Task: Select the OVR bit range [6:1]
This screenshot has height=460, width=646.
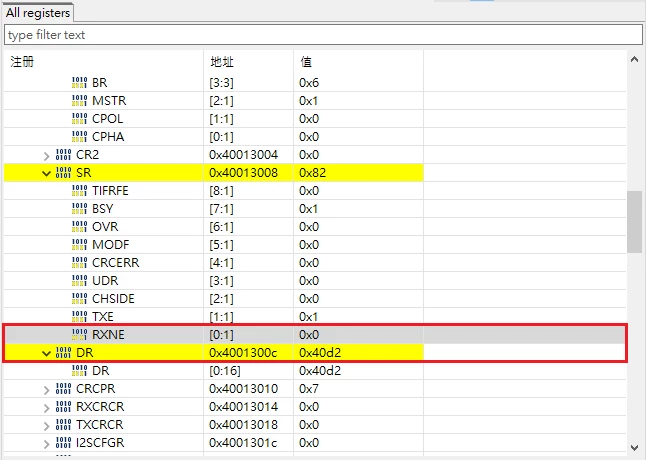Action: point(221,226)
